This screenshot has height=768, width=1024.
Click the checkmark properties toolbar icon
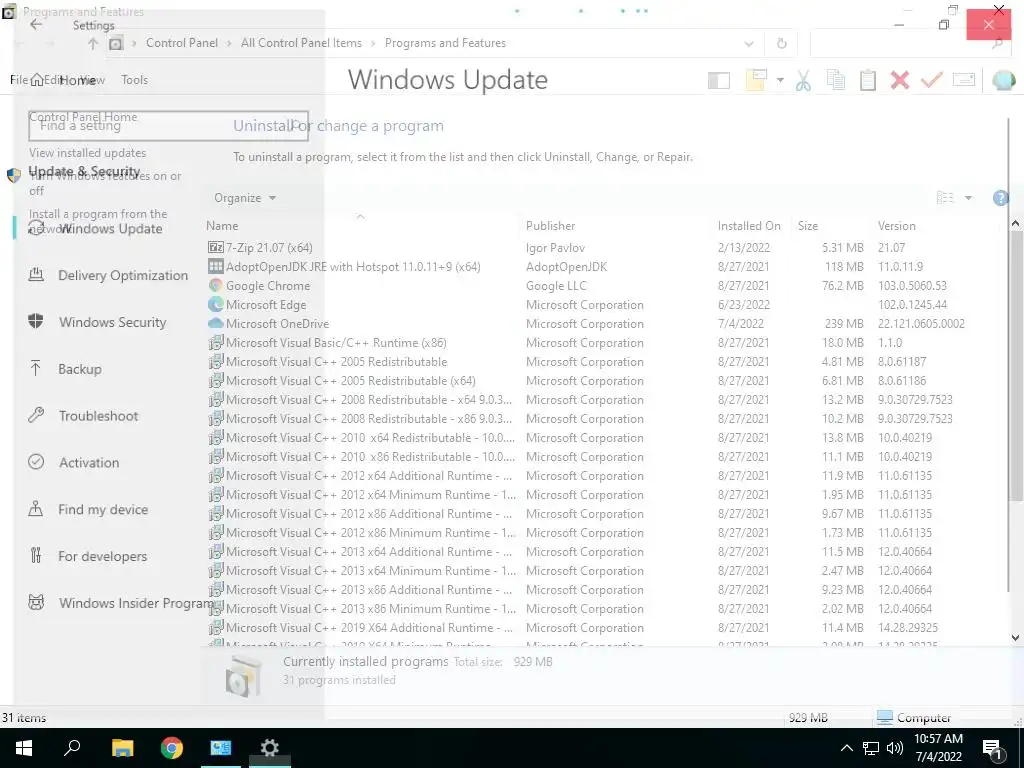(x=931, y=80)
